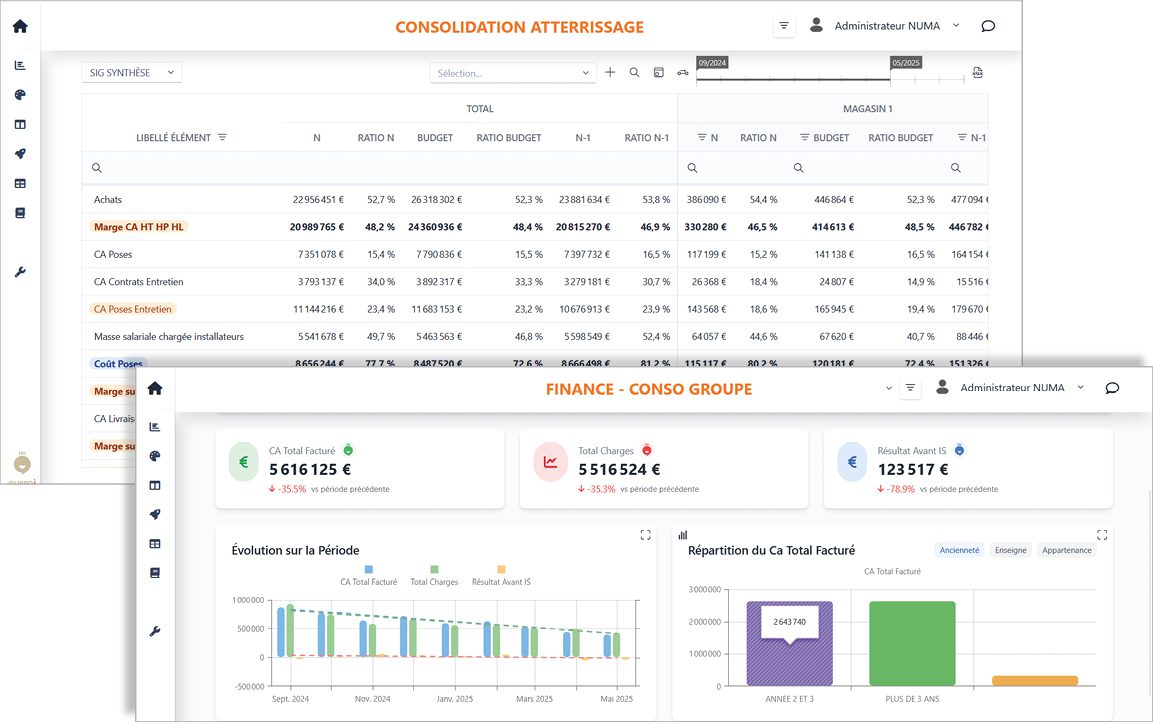Click the wrench icon in Finance sidebar
1153x722 pixels.
click(x=155, y=631)
